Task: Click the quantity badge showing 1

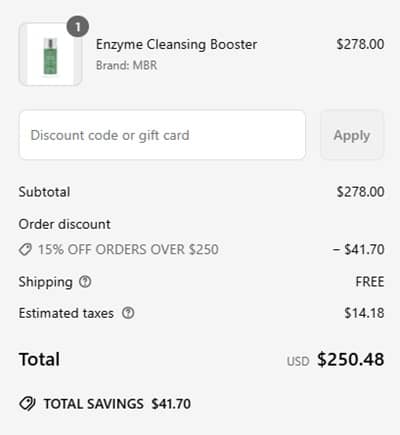Action: coord(78,27)
